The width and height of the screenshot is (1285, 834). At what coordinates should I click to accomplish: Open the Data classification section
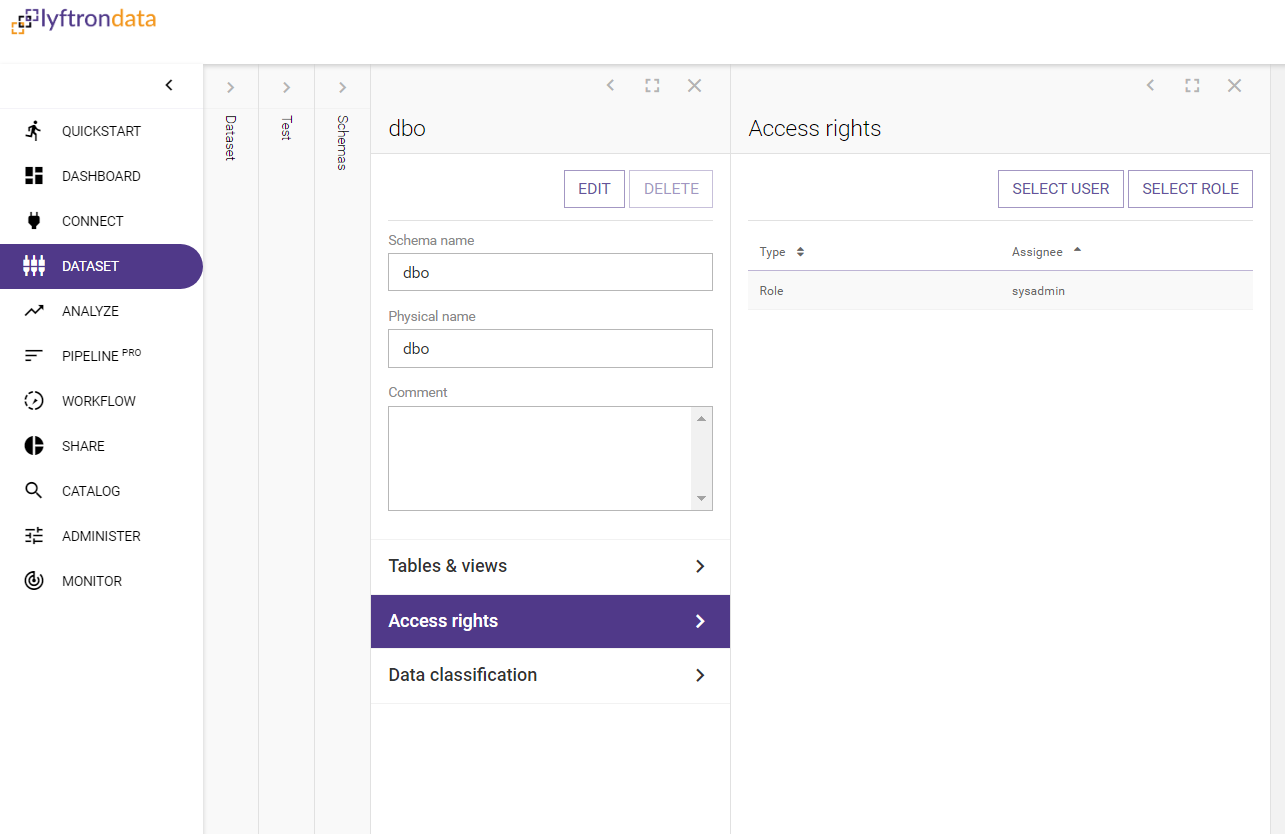[x=550, y=675]
